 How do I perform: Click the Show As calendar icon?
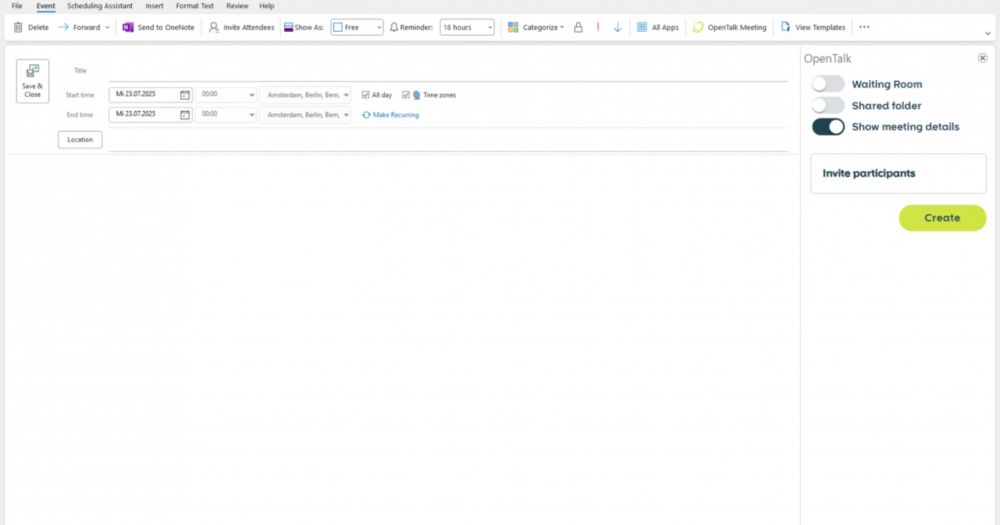(288, 27)
